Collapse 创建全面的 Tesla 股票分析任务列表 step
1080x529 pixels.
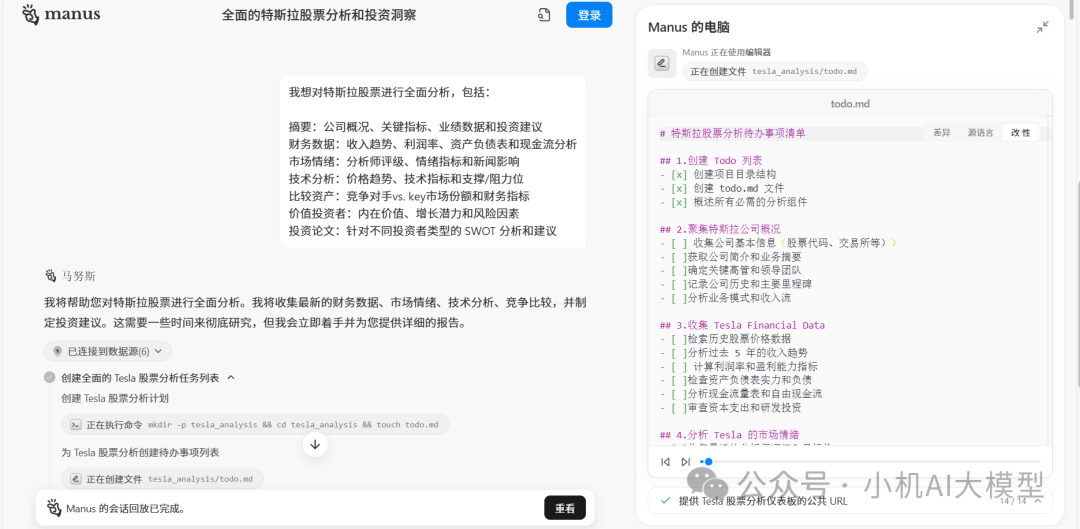coord(231,377)
